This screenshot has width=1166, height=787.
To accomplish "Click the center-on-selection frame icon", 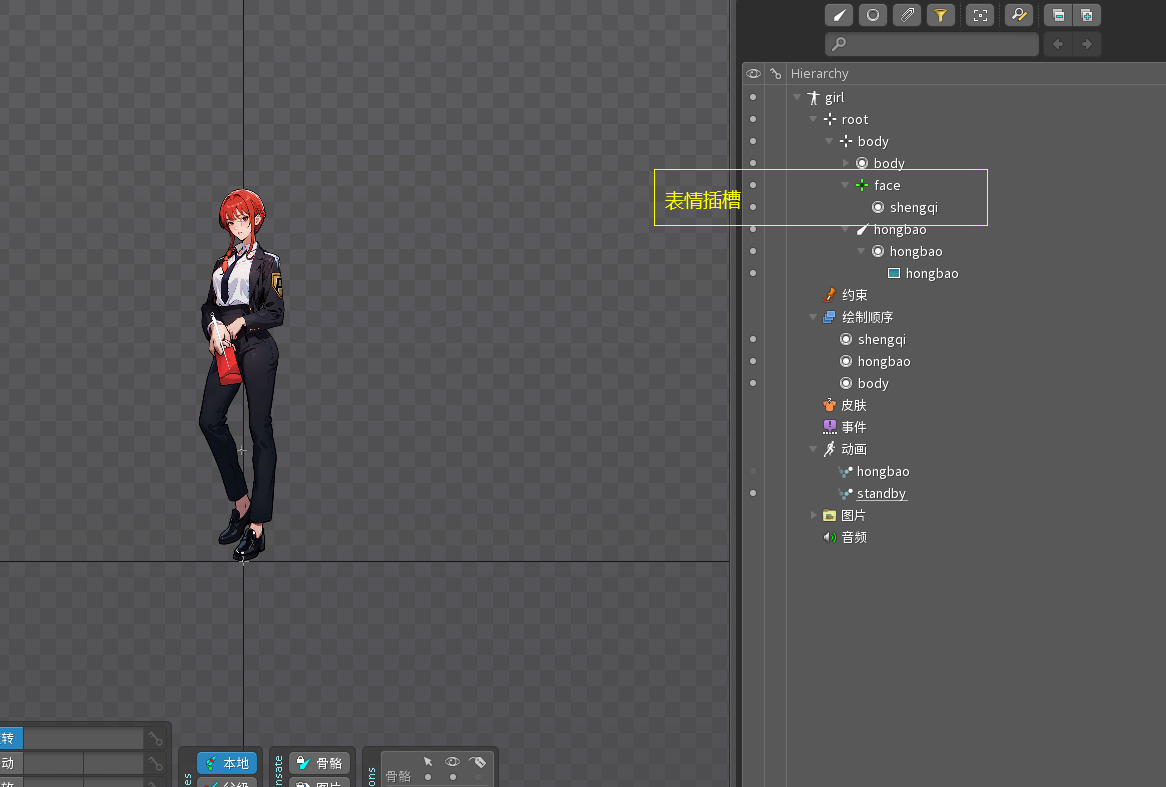I will click(980, 15).
